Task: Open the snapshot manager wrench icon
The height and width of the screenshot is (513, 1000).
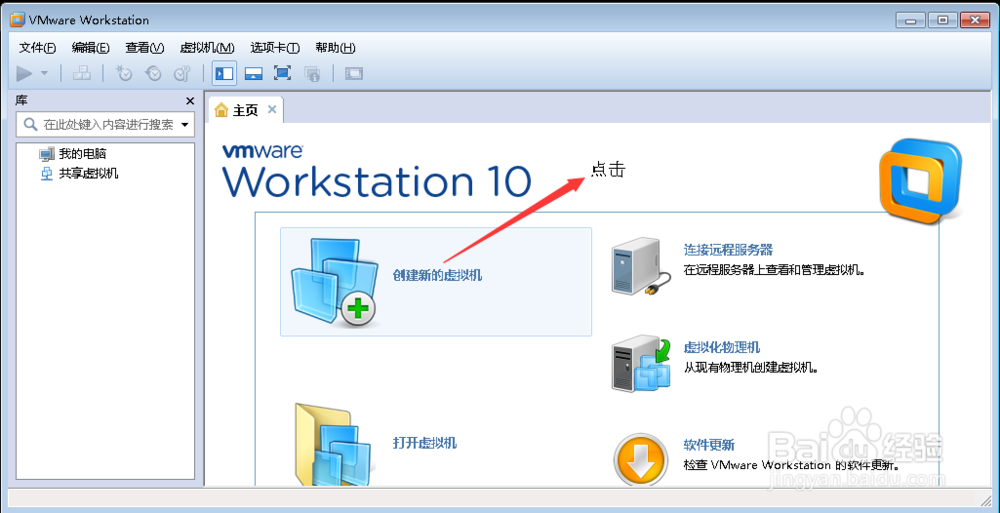Action: (182, 73)
